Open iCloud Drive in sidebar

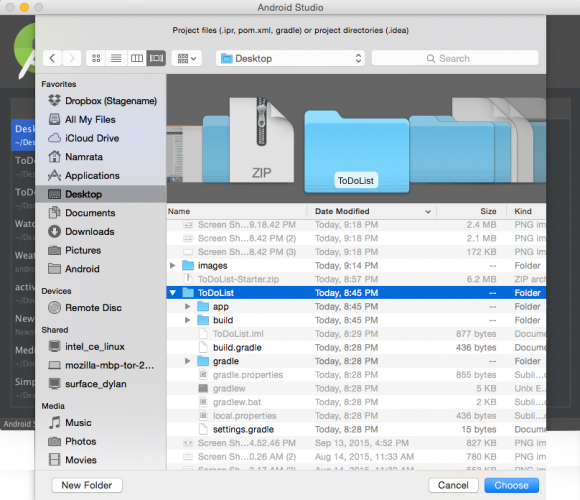tap(101, 138)
